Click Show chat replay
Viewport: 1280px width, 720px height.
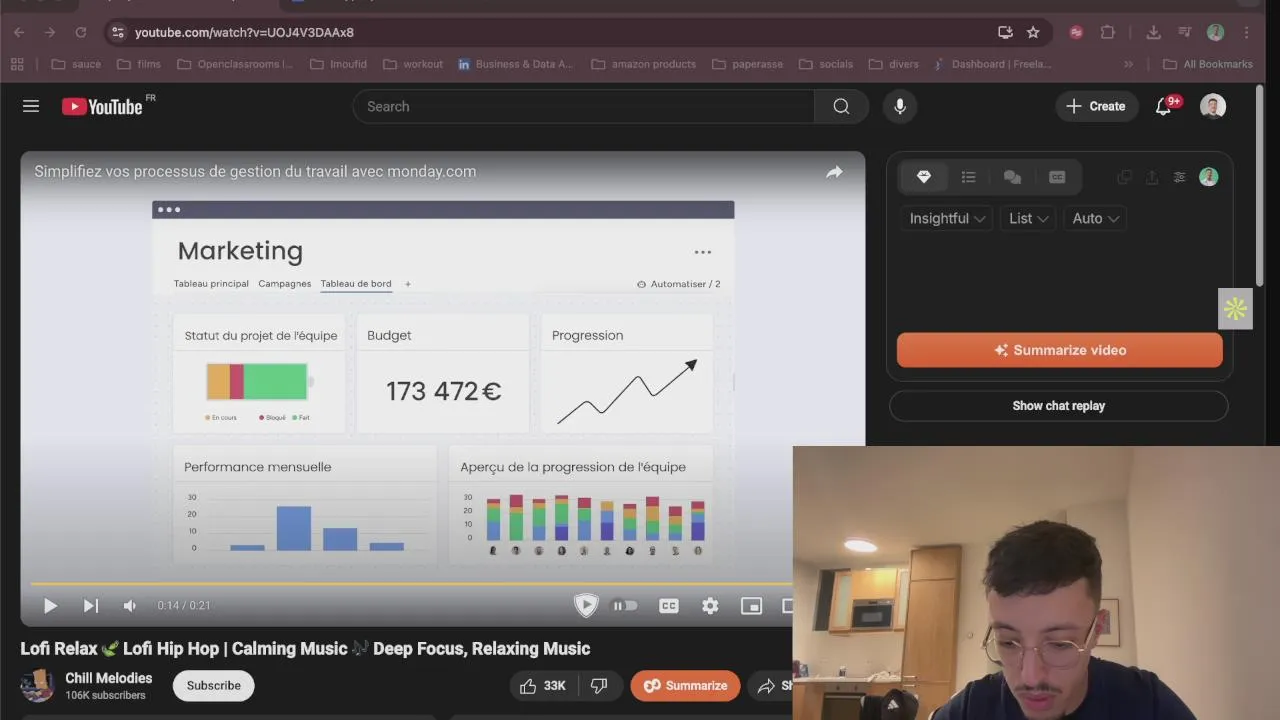pos(1059,406)
